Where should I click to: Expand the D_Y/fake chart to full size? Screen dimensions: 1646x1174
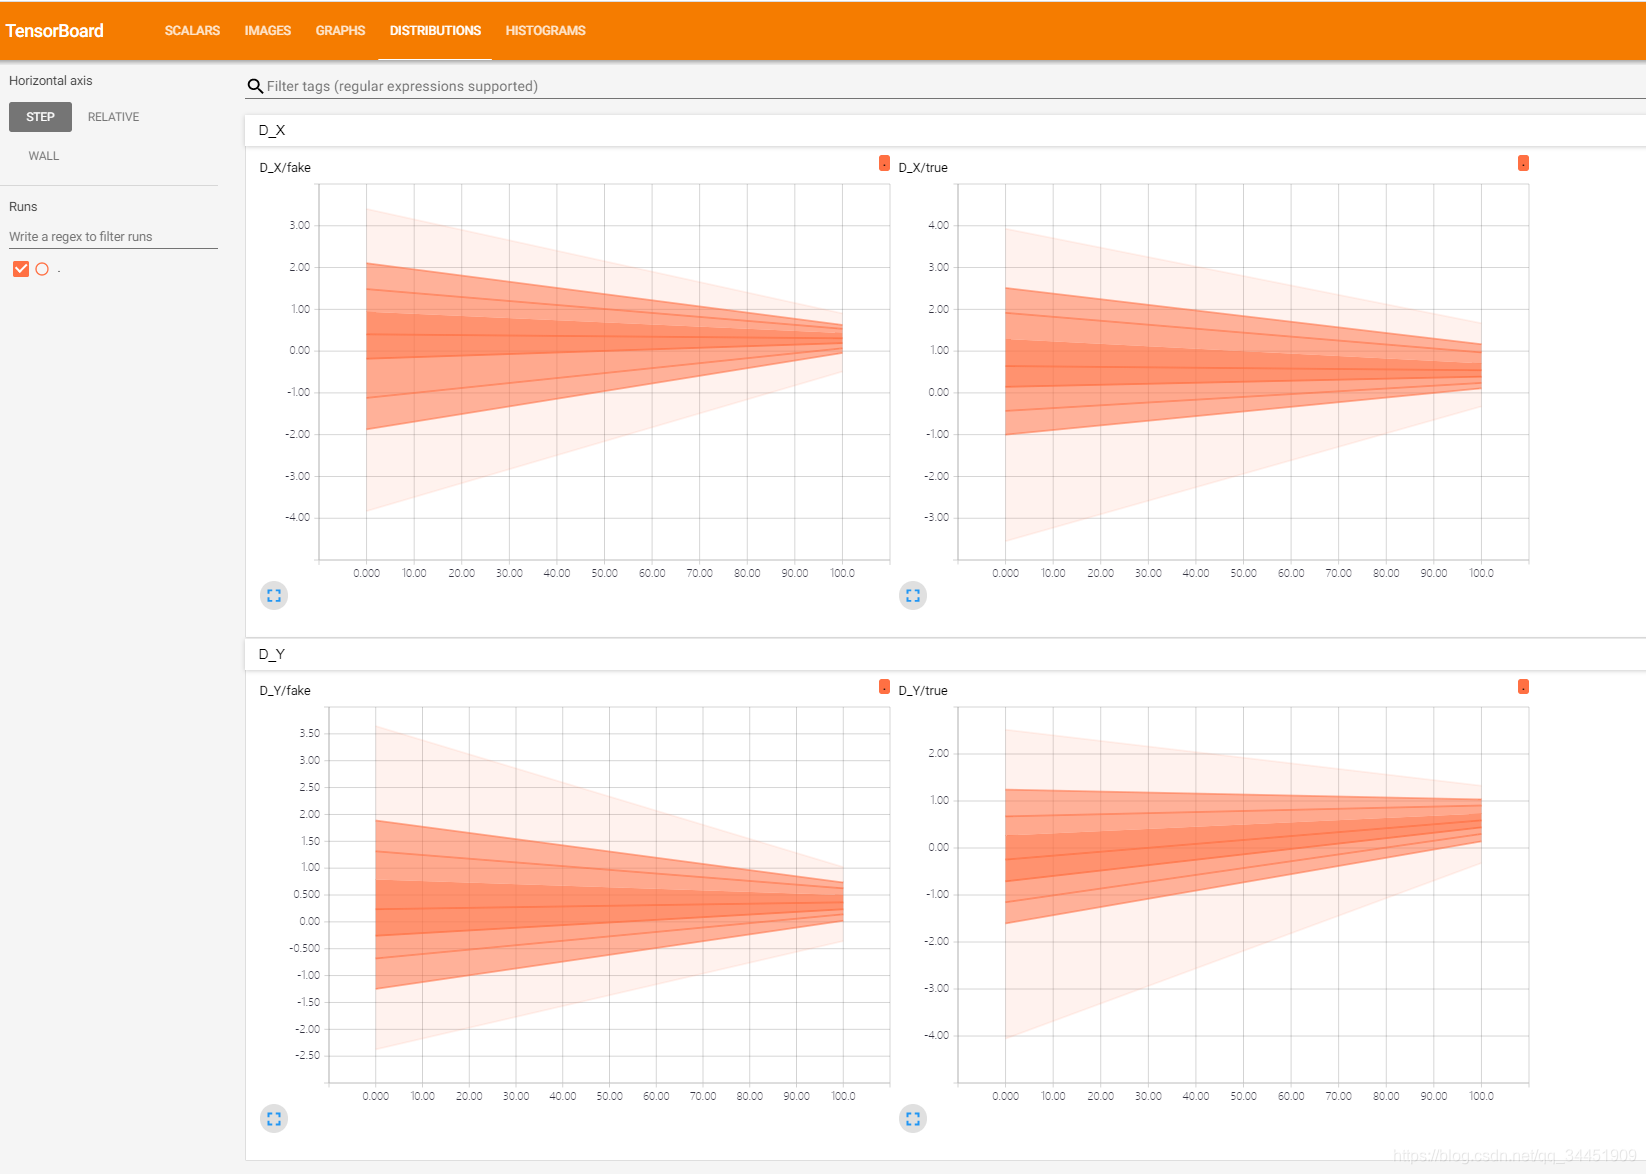click(x=274, y=1119)
